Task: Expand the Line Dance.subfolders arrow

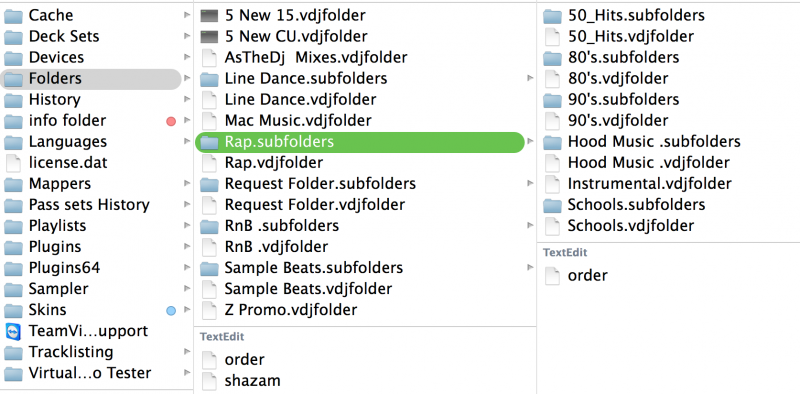Action: coord(531,79)
